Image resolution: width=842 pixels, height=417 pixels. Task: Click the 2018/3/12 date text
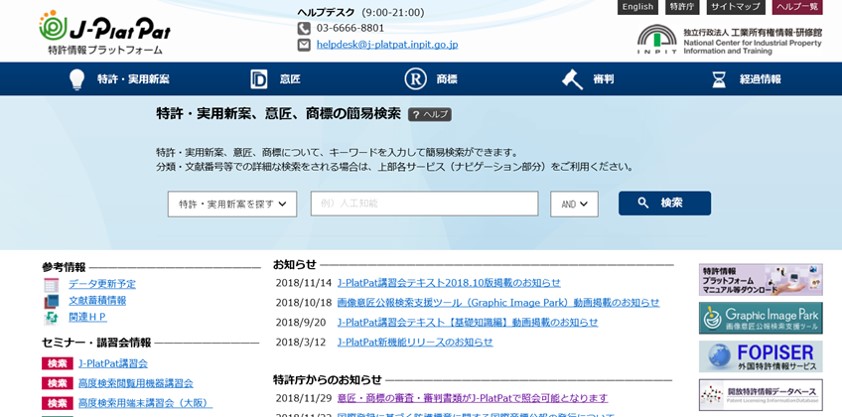301,342
